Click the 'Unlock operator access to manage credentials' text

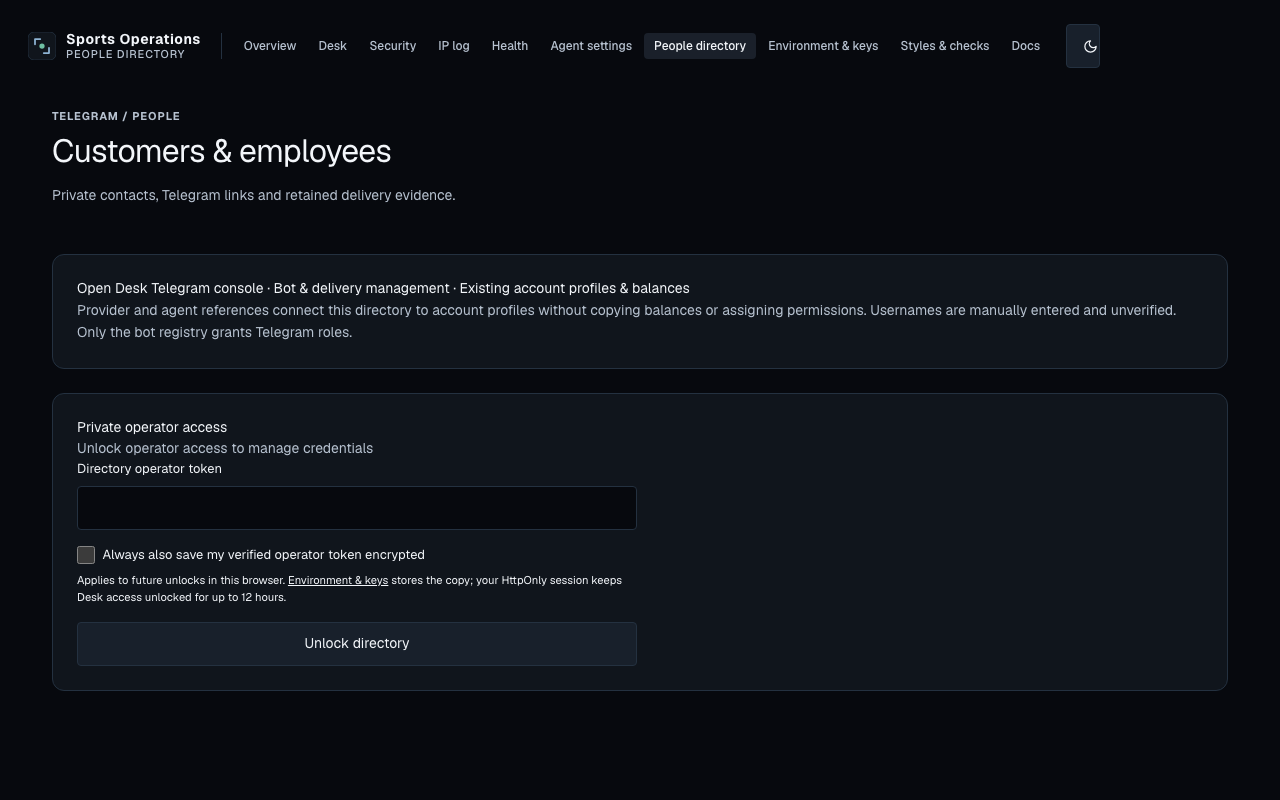pyautogui.click(x=225, y=448)
